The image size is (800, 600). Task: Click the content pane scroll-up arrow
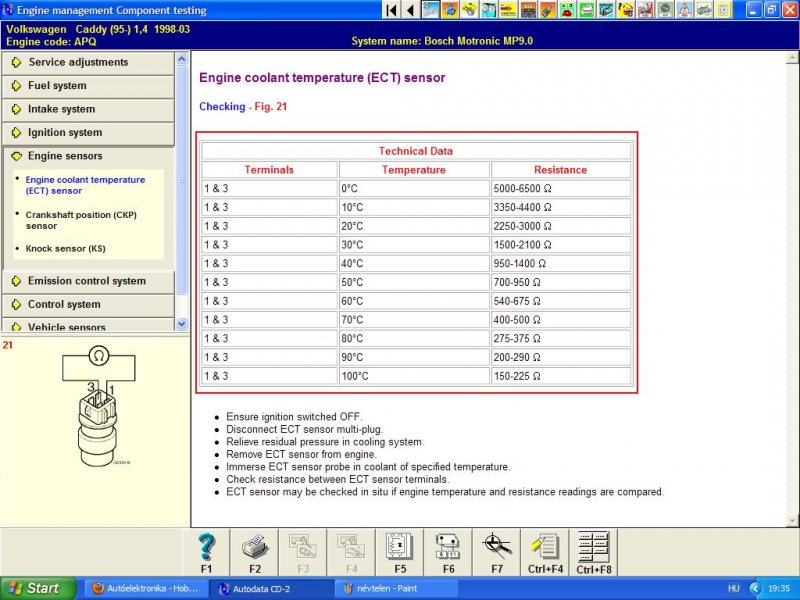point(793,58)
